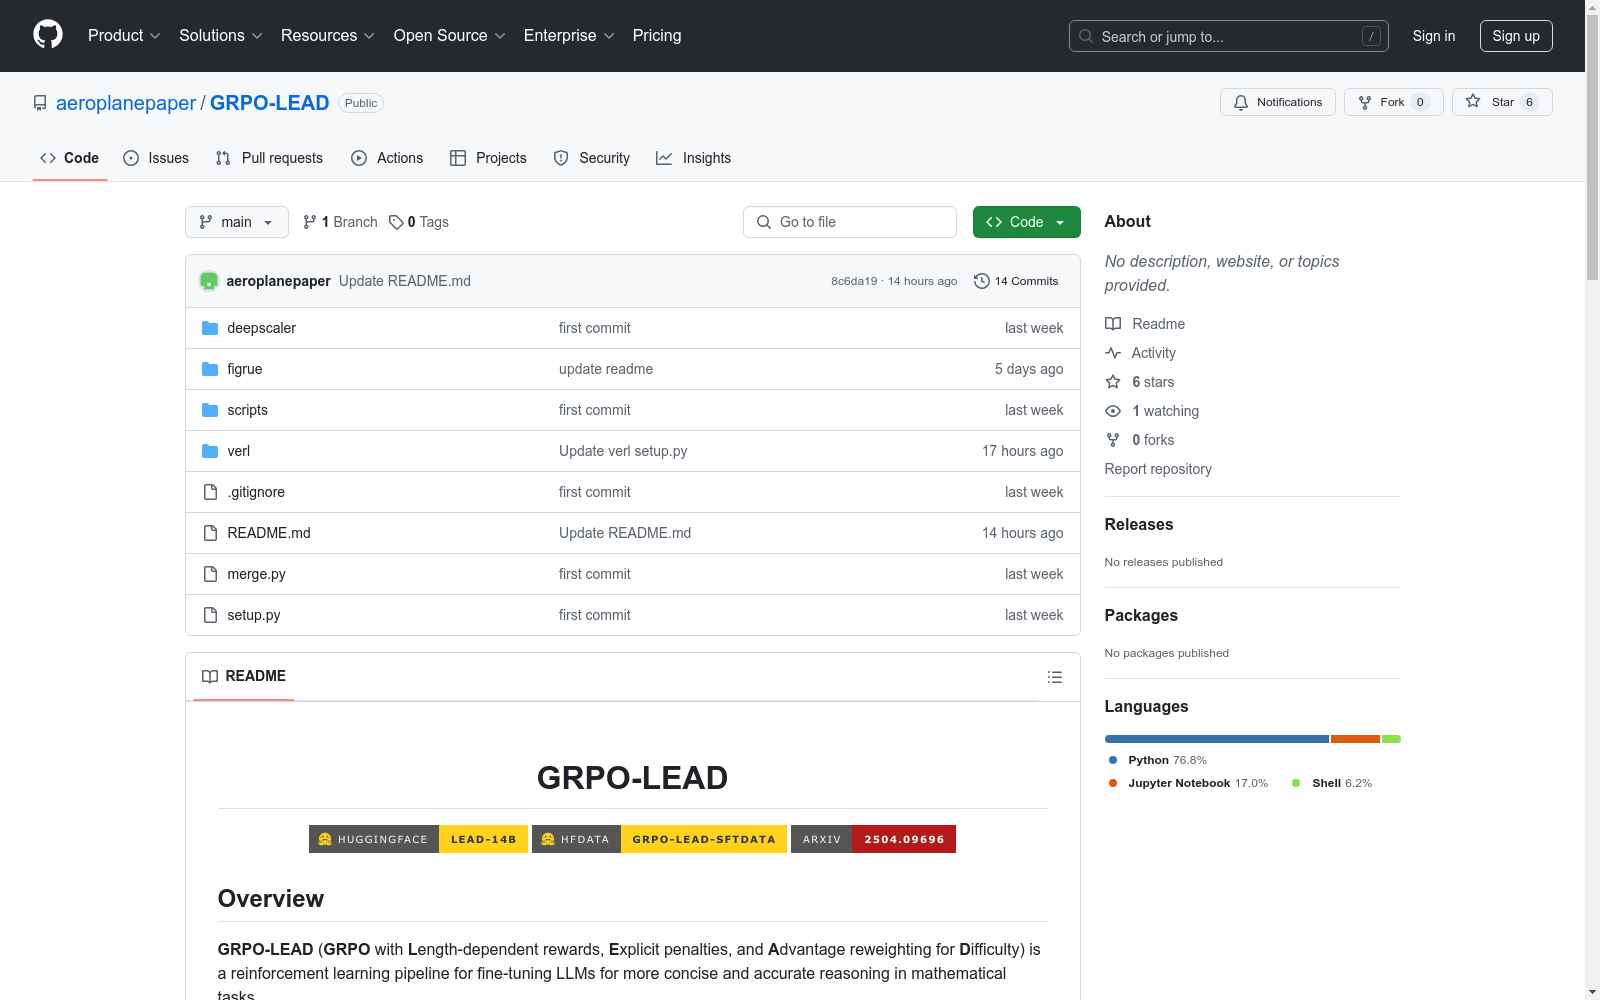Open the GRPO-LEAD repository link
Screen dimensions: 1600x1000
pyautogui.click(x=270, y=103)
